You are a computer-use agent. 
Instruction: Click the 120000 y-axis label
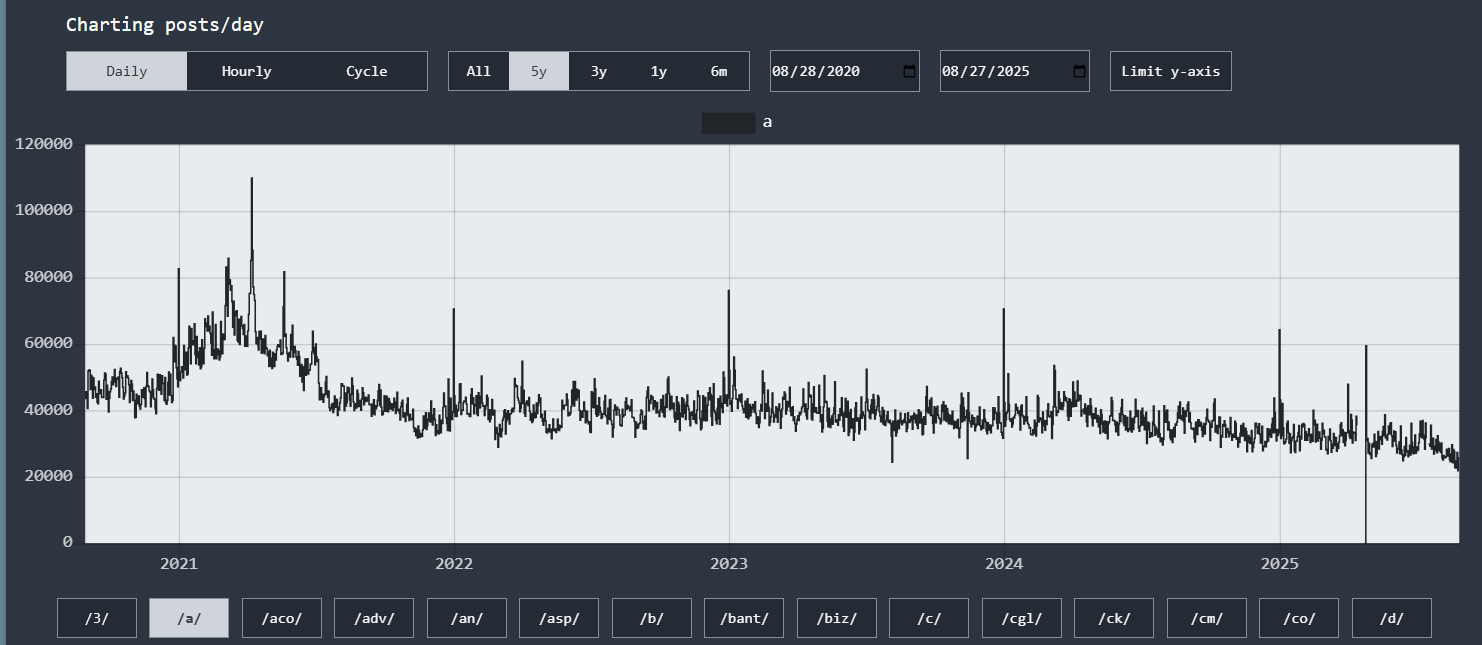pyautogui.click(x=45, y=144)
